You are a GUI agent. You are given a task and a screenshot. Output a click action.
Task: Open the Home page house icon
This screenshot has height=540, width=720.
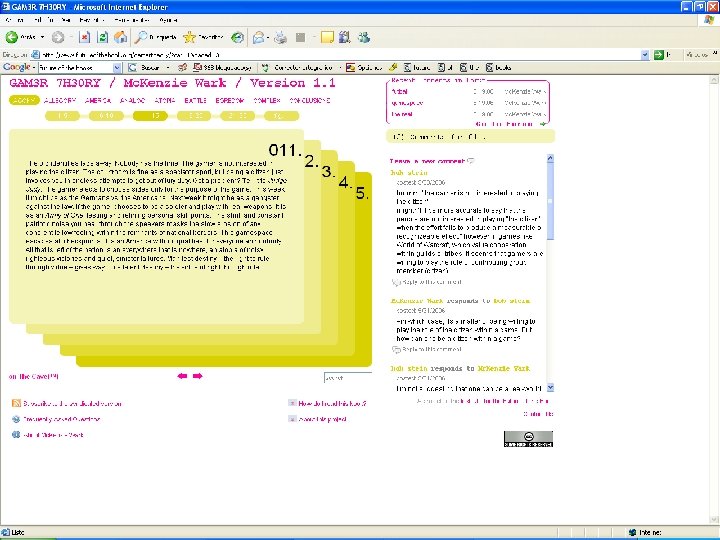click(120, 37)
